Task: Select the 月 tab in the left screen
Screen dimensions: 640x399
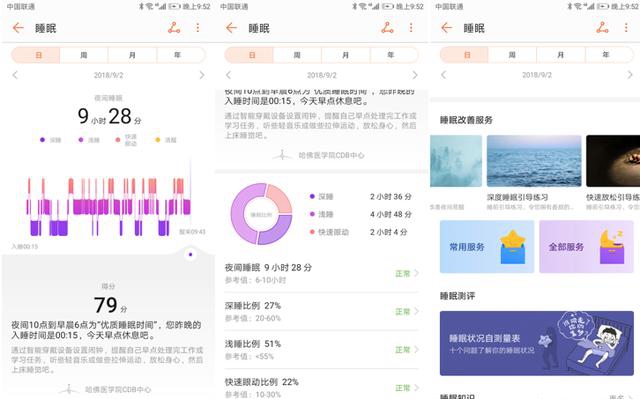Action: tap(132, 55)
